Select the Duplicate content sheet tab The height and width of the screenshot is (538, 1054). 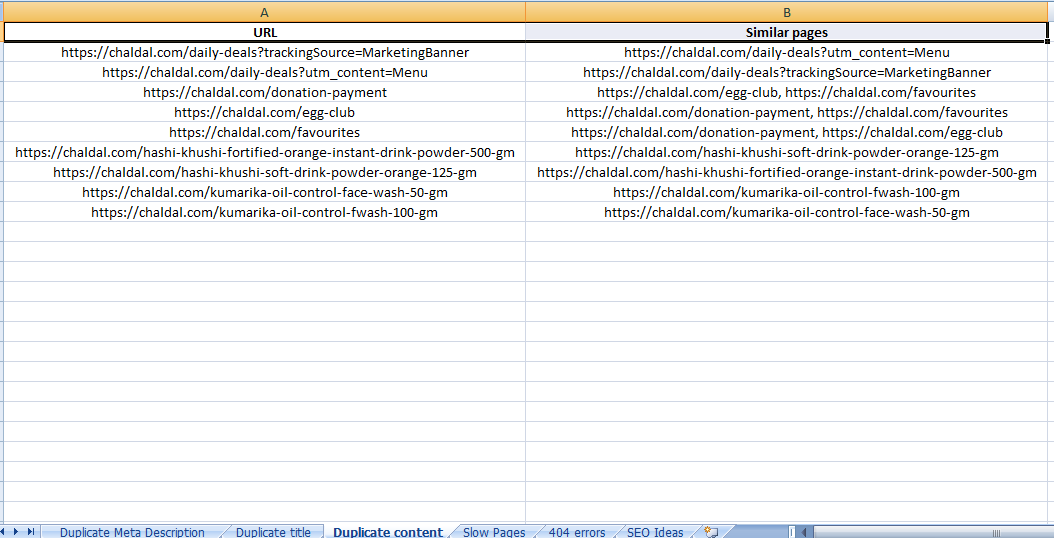(x=388, y=532)
